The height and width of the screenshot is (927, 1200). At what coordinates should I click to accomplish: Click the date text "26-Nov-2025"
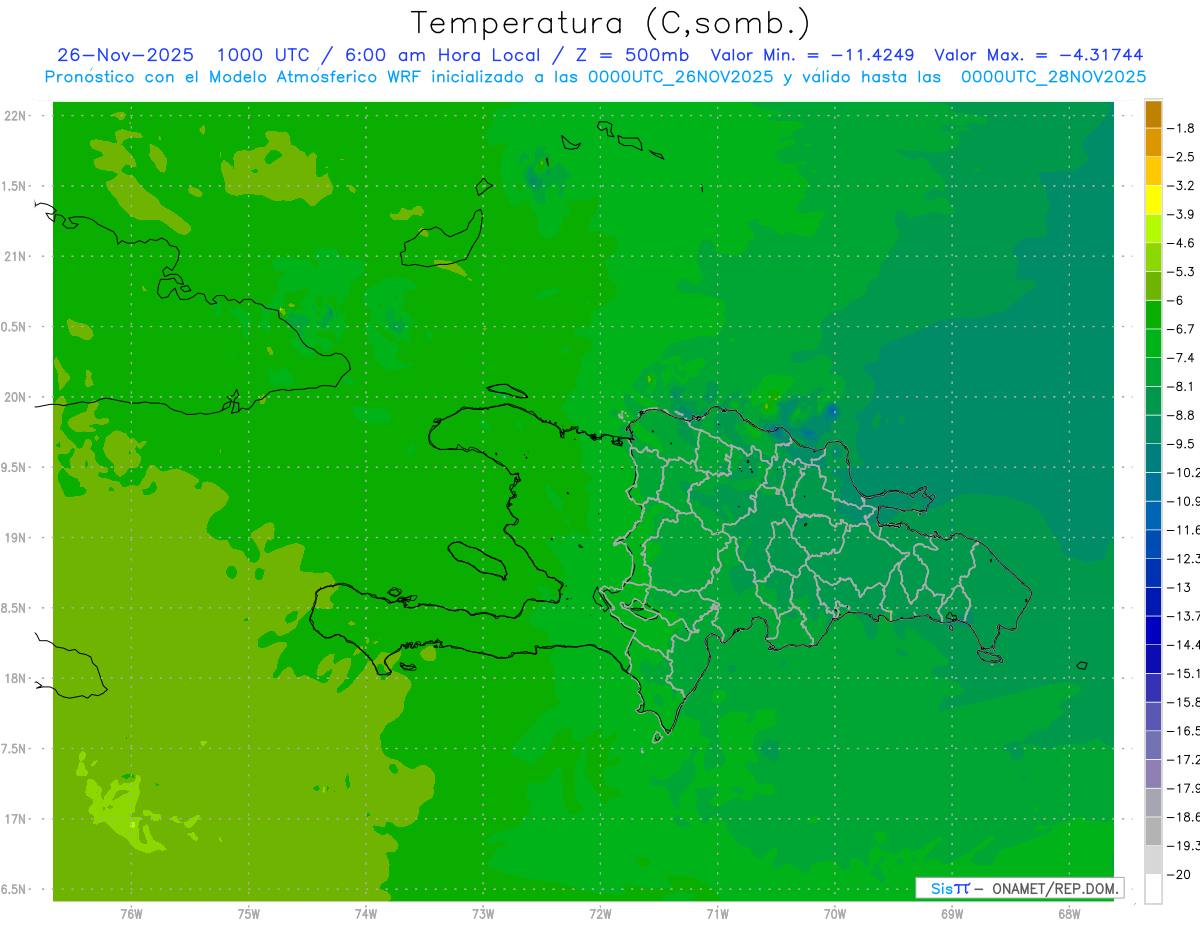[x=125, y=55]
